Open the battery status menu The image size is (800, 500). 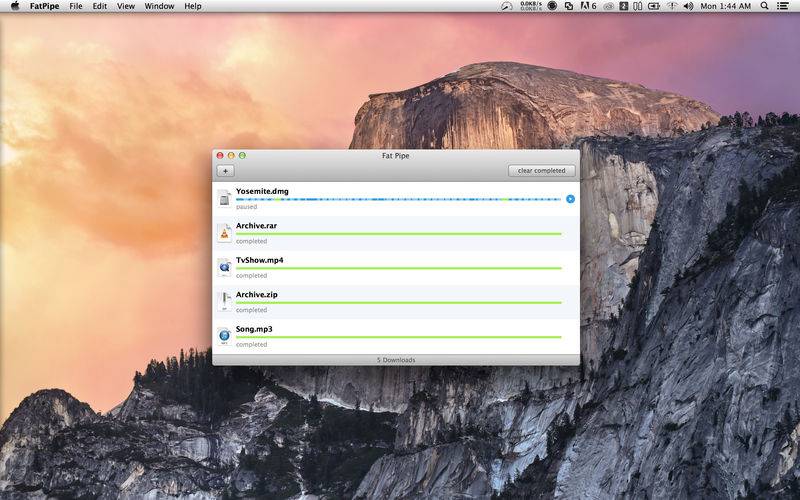(x=654, y=6)
